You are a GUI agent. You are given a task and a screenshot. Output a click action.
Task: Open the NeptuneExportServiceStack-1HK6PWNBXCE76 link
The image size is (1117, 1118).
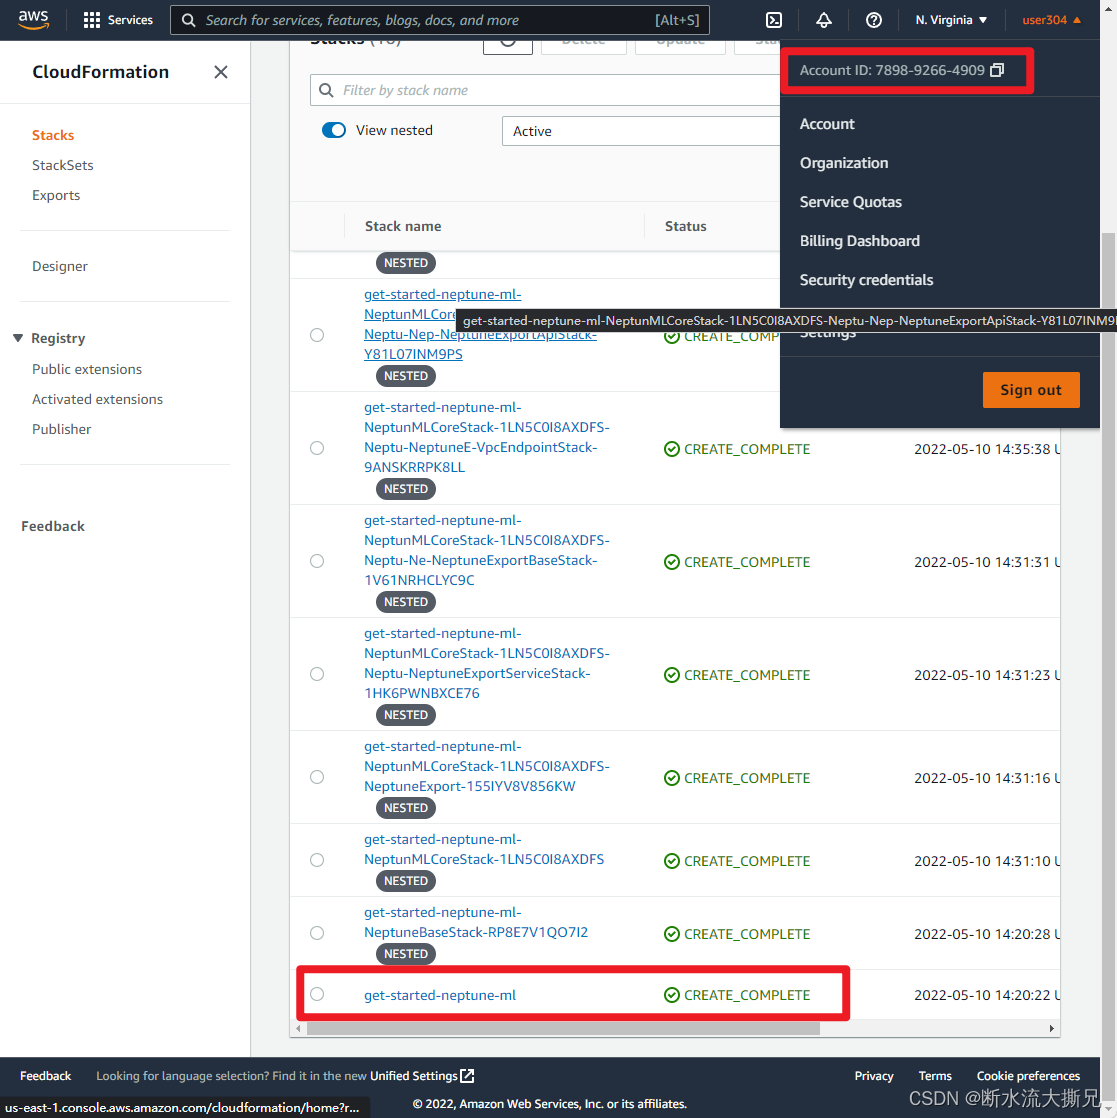[487, 663]
